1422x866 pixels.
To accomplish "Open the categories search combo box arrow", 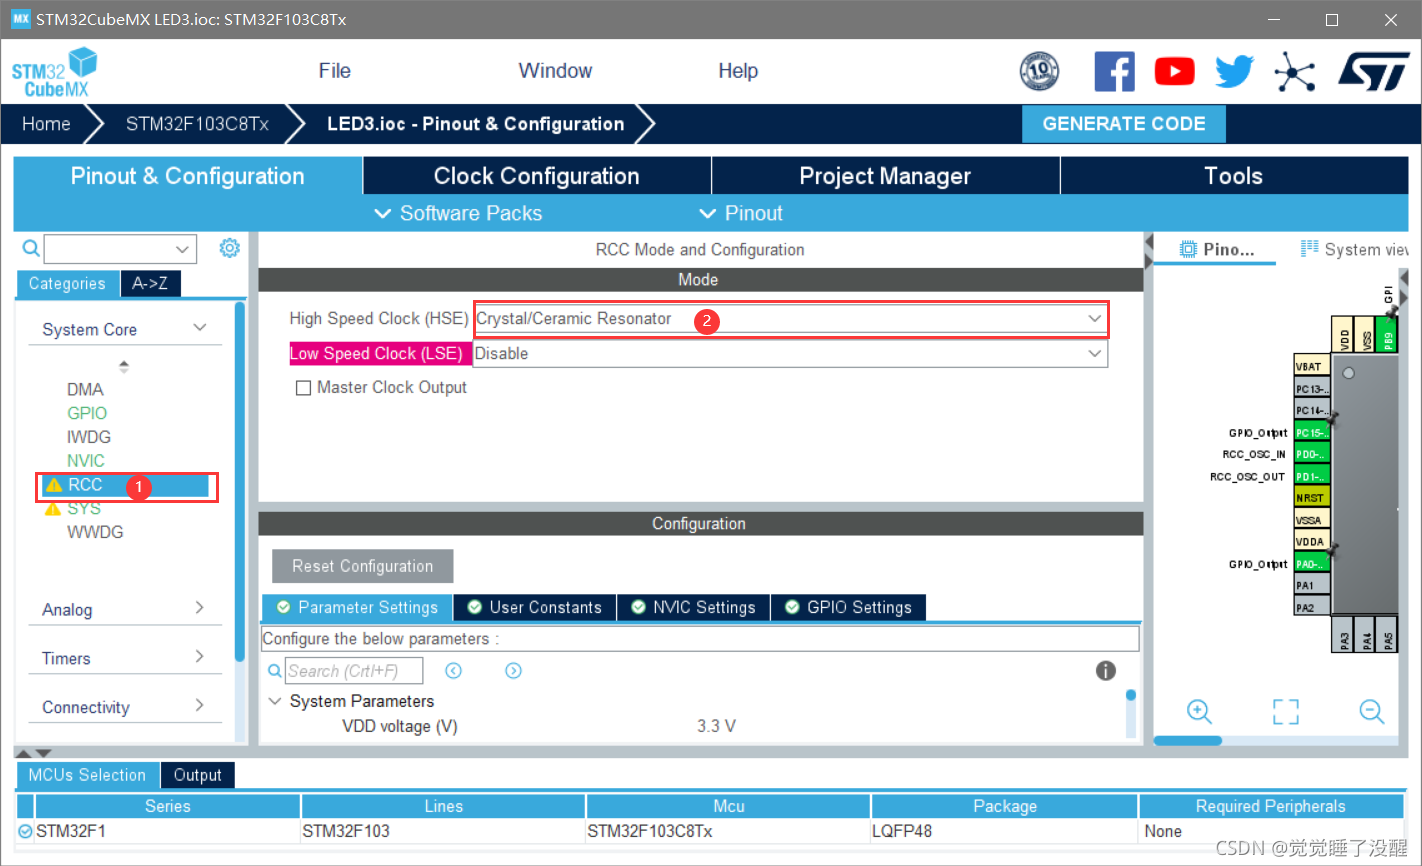I will click(x=182, y=249).
